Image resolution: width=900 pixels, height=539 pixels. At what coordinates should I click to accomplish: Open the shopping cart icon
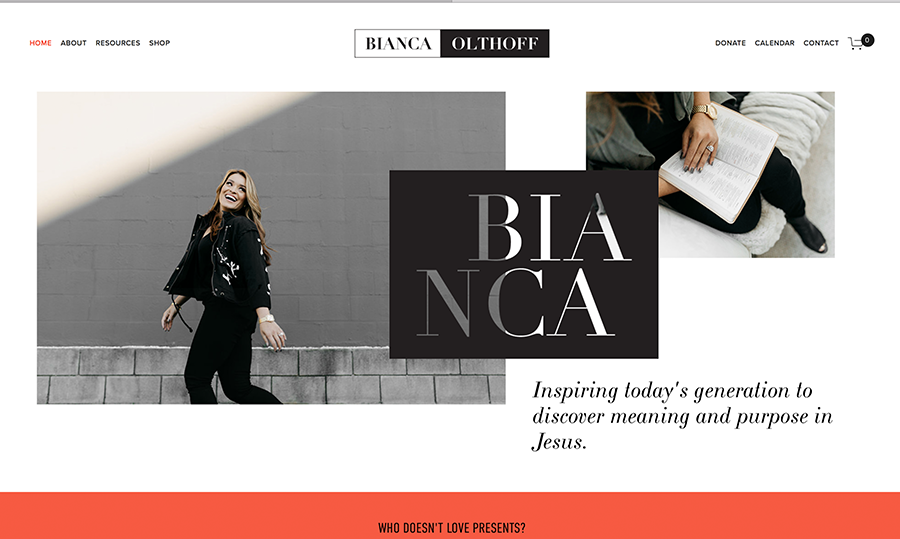[x=855, y=44]
